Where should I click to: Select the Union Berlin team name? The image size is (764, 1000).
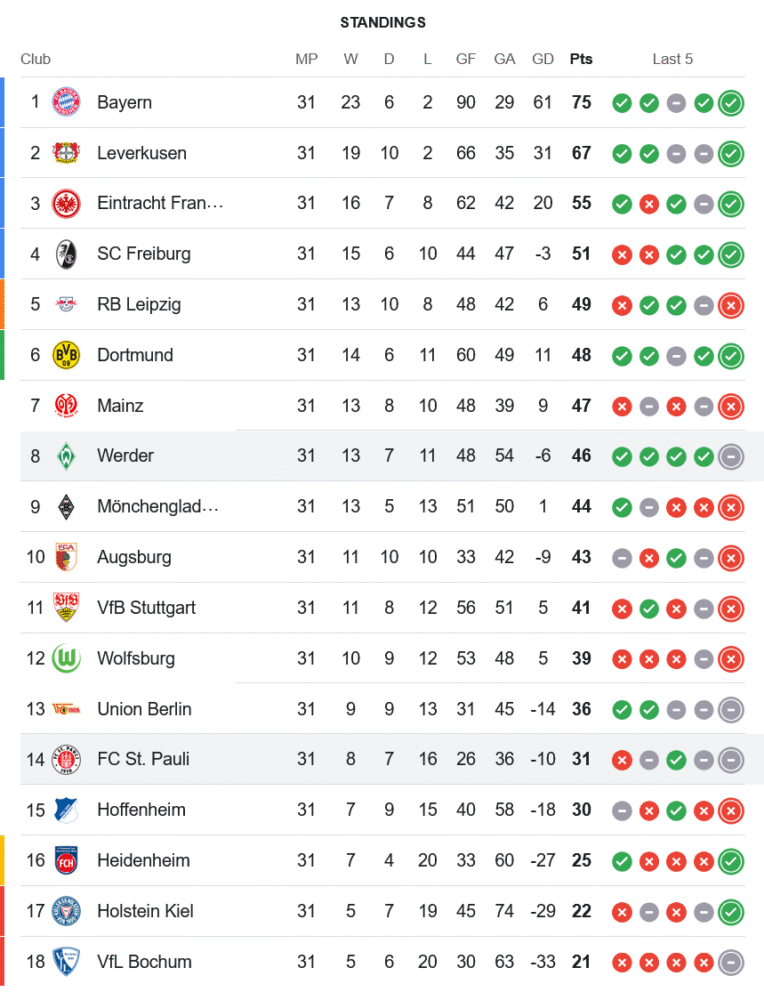(x=144, y=709)
